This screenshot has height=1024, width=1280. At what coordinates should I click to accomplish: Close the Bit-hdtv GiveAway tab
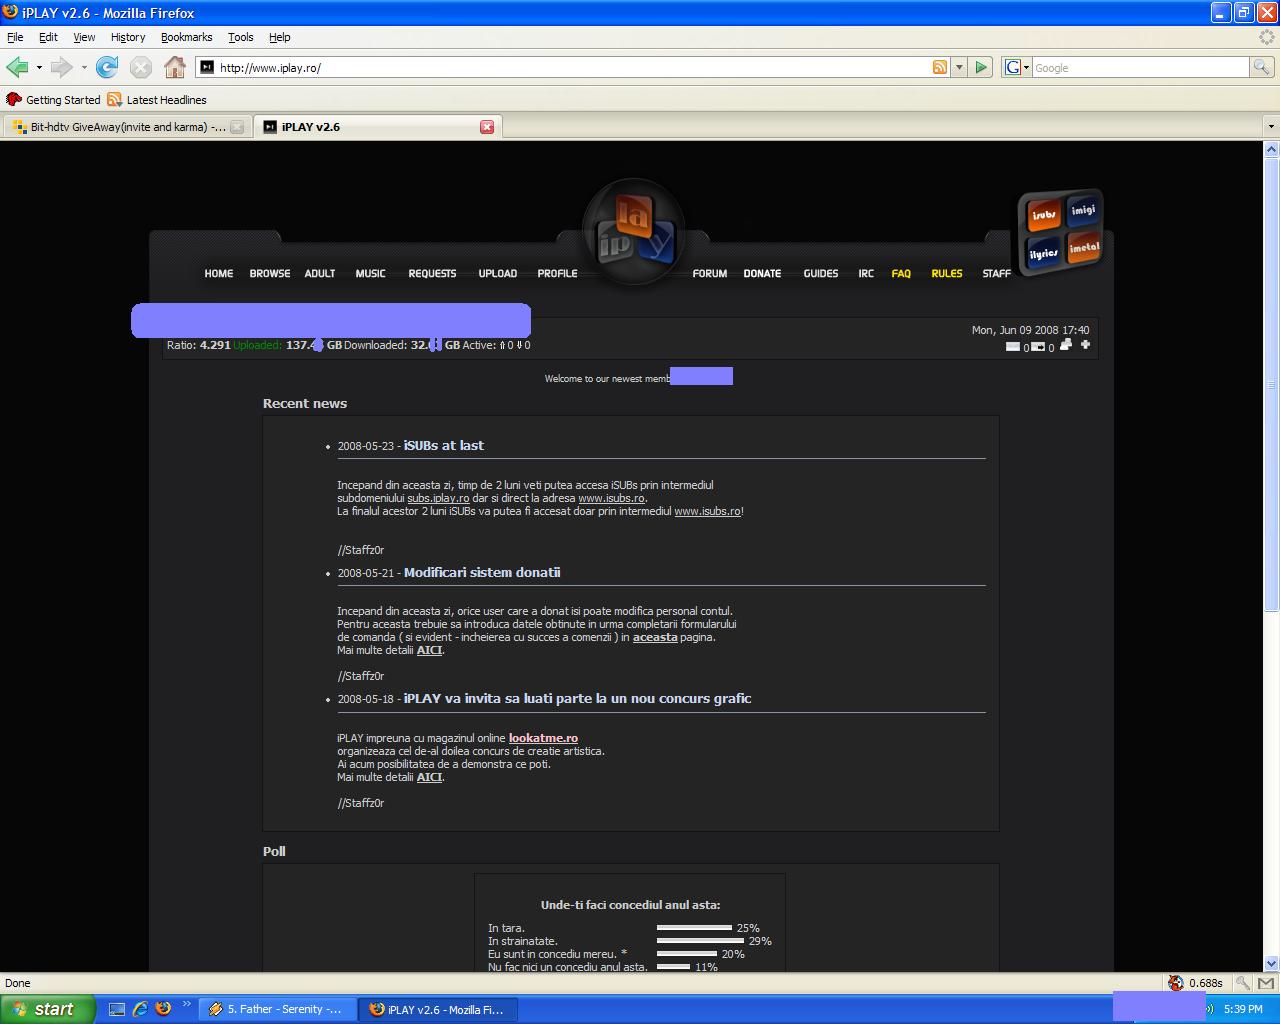click(237, 127)
